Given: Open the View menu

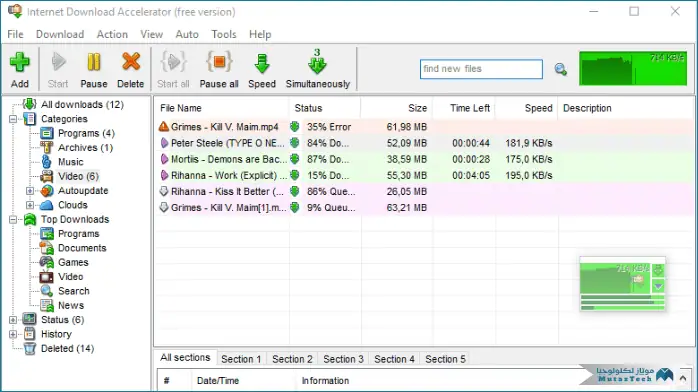Looking at the screenshot, I should click(x=151, y=34).
